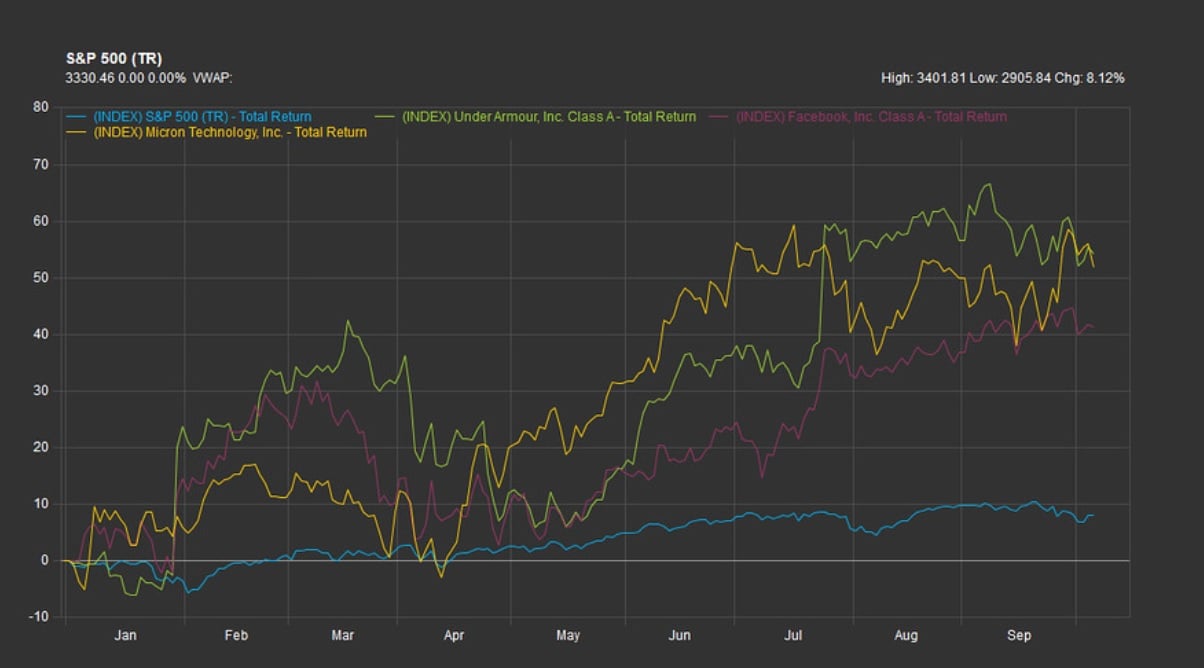Click the yellow Micron legend line marker

click(77, 132)
